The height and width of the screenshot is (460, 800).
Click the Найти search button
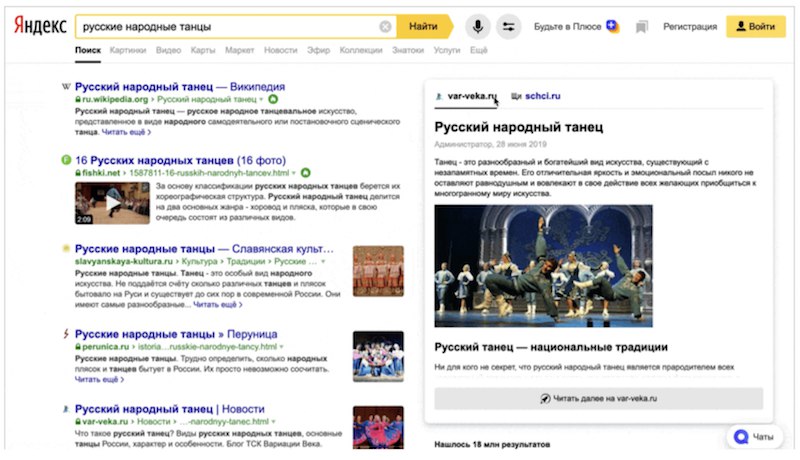coord(423,27)
